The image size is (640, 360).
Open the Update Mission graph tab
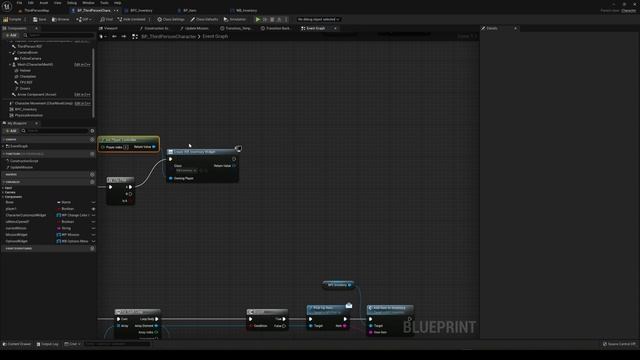[194, 28]
